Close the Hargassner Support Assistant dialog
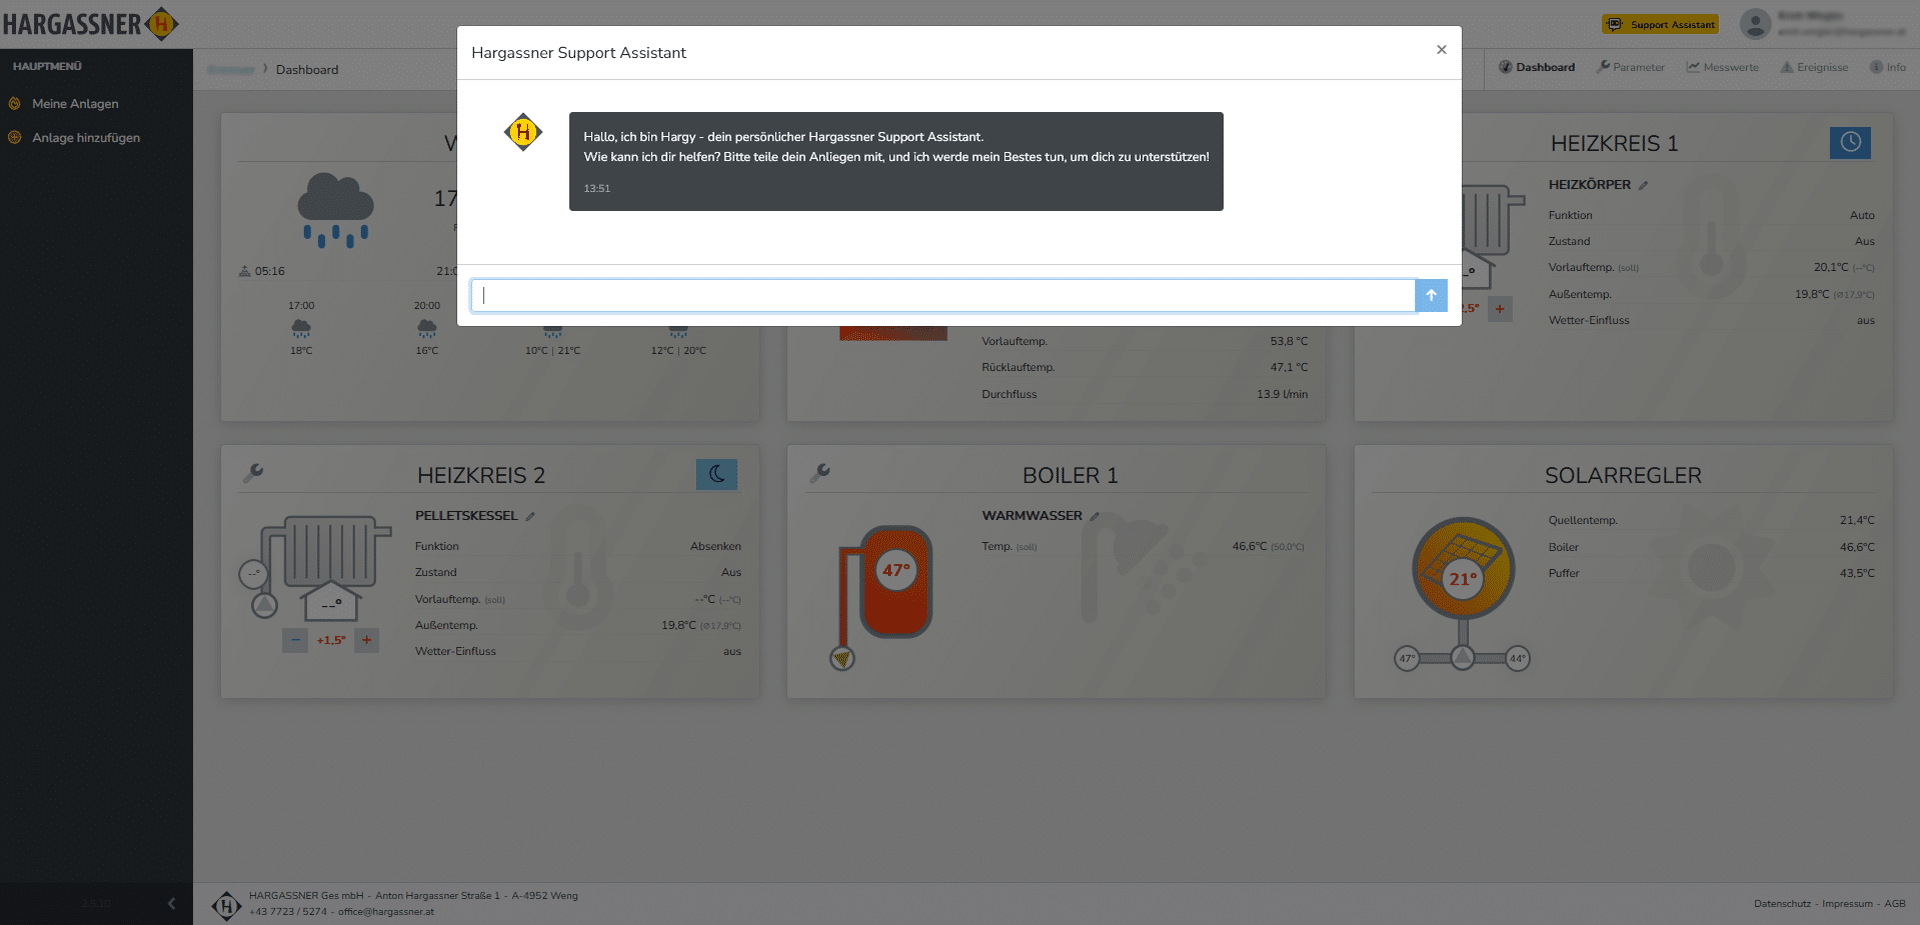This screenshot has width=1920, height=925. coord(1441,50)
